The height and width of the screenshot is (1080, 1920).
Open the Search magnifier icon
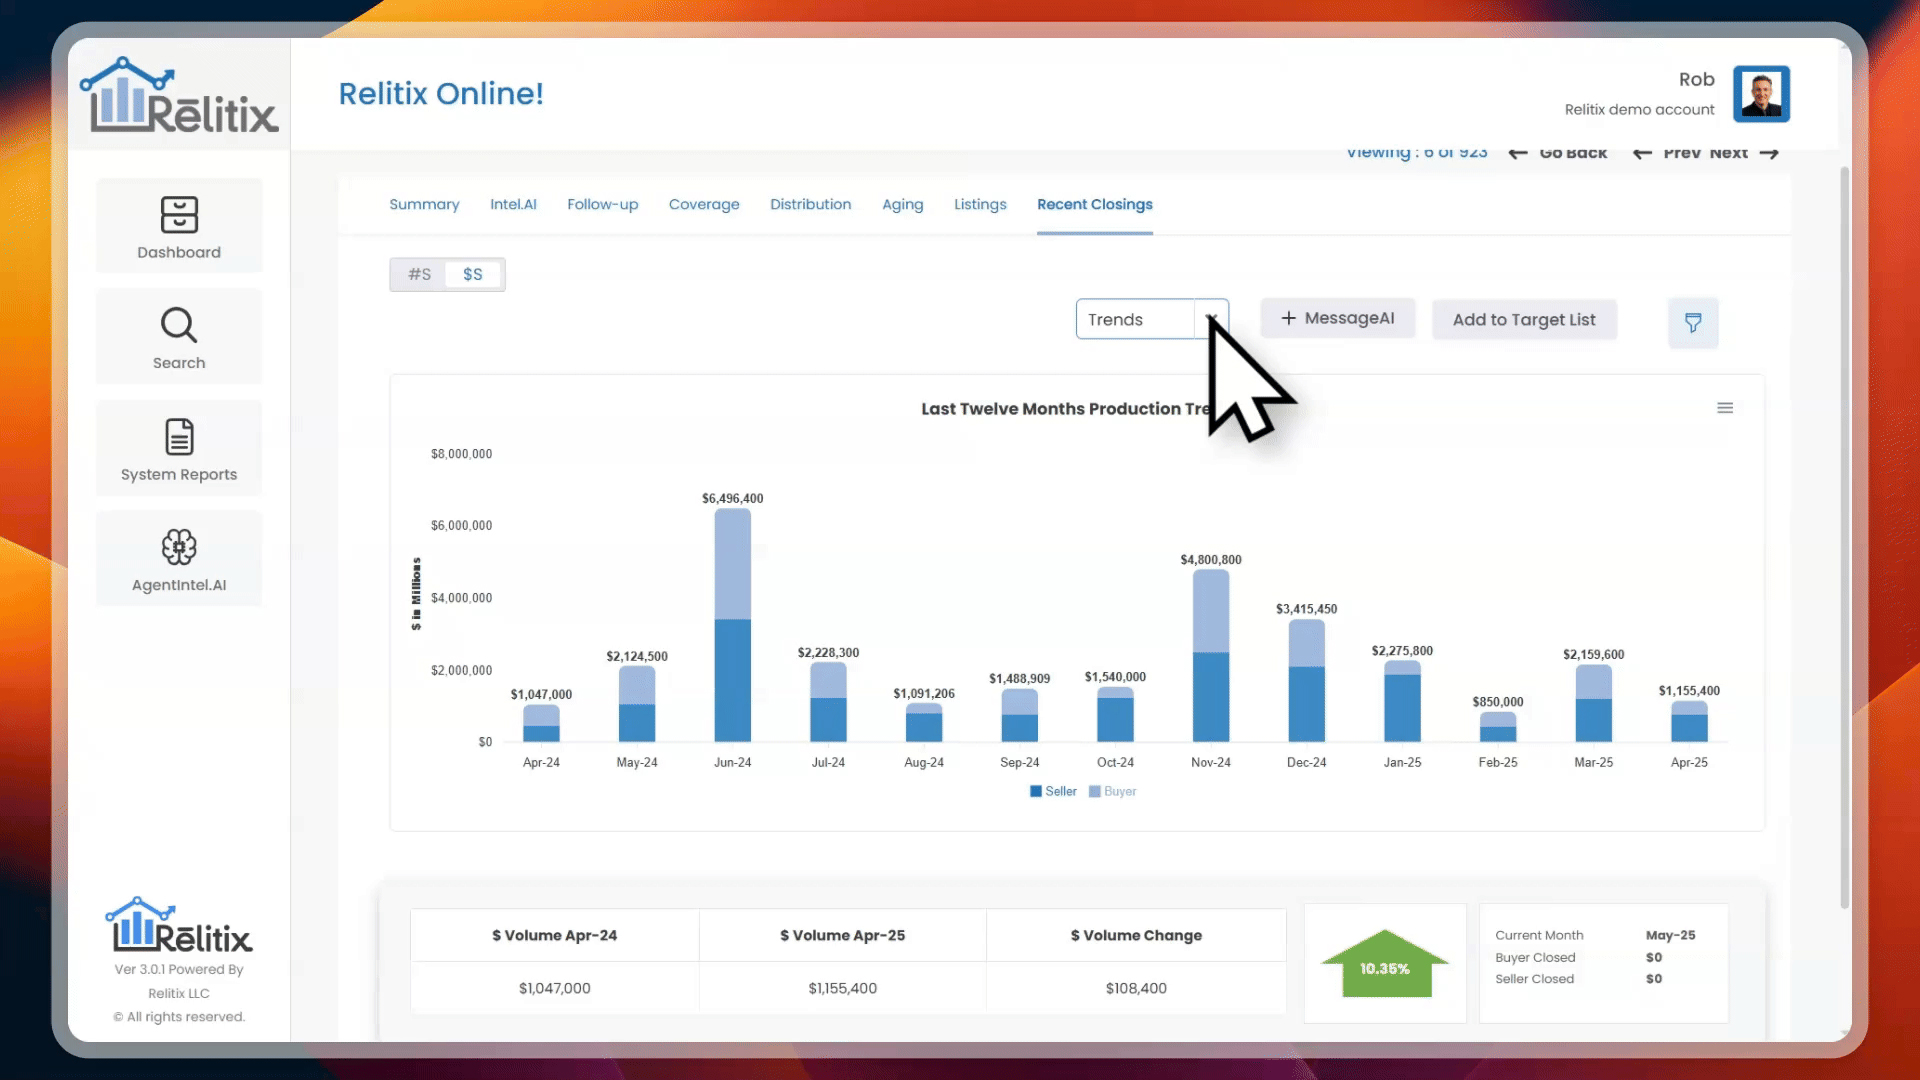pos(179,325)
